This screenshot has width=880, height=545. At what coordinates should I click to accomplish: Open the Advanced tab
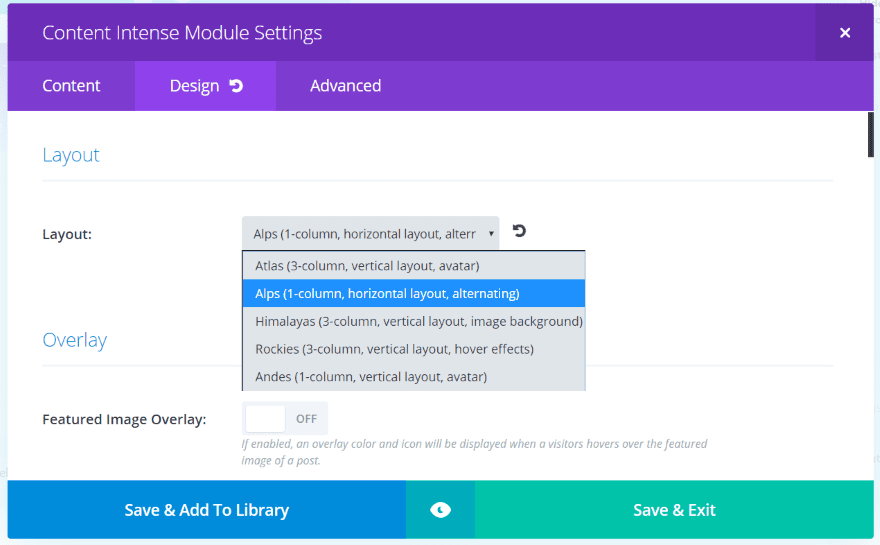coord(345,86)
